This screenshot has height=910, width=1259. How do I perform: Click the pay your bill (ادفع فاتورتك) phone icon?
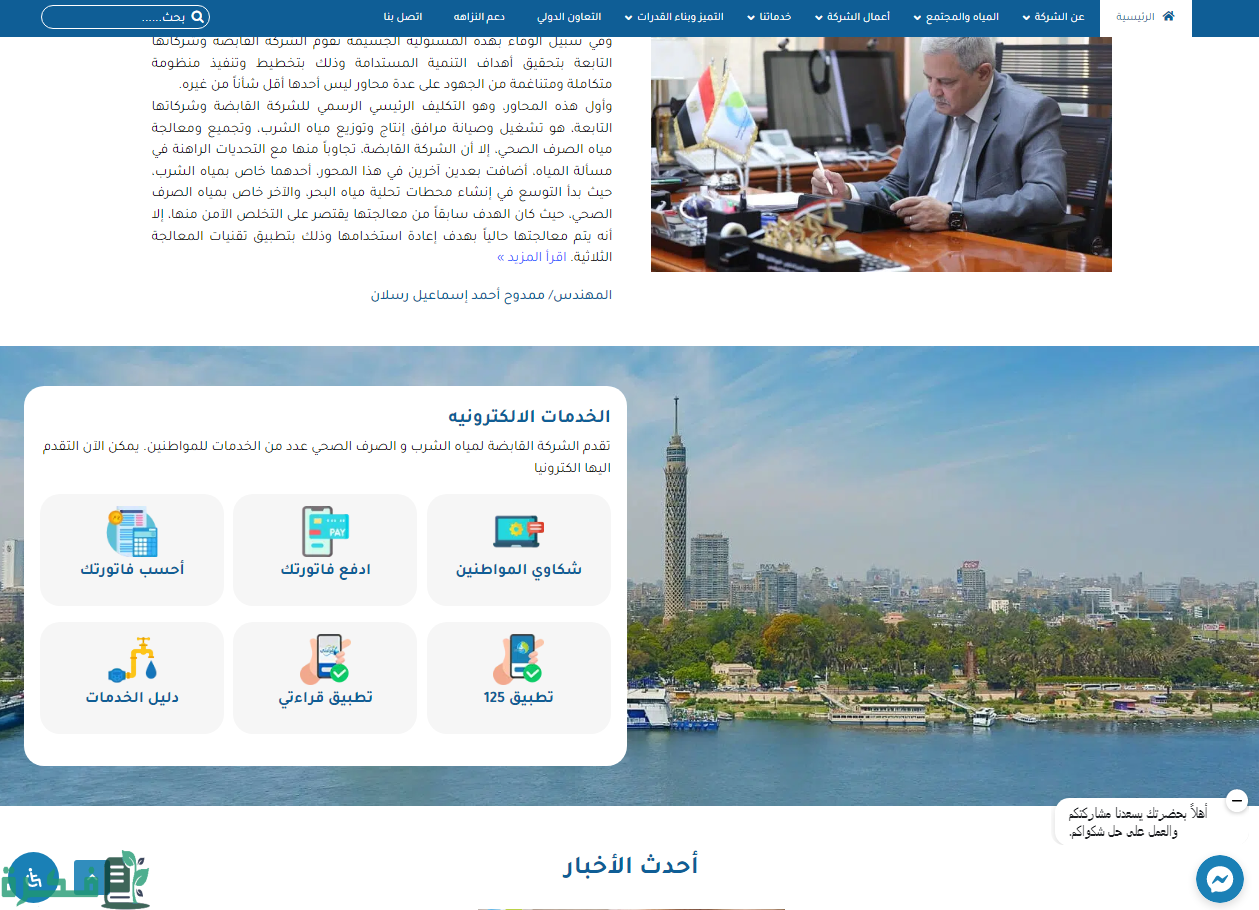(325, 531)
